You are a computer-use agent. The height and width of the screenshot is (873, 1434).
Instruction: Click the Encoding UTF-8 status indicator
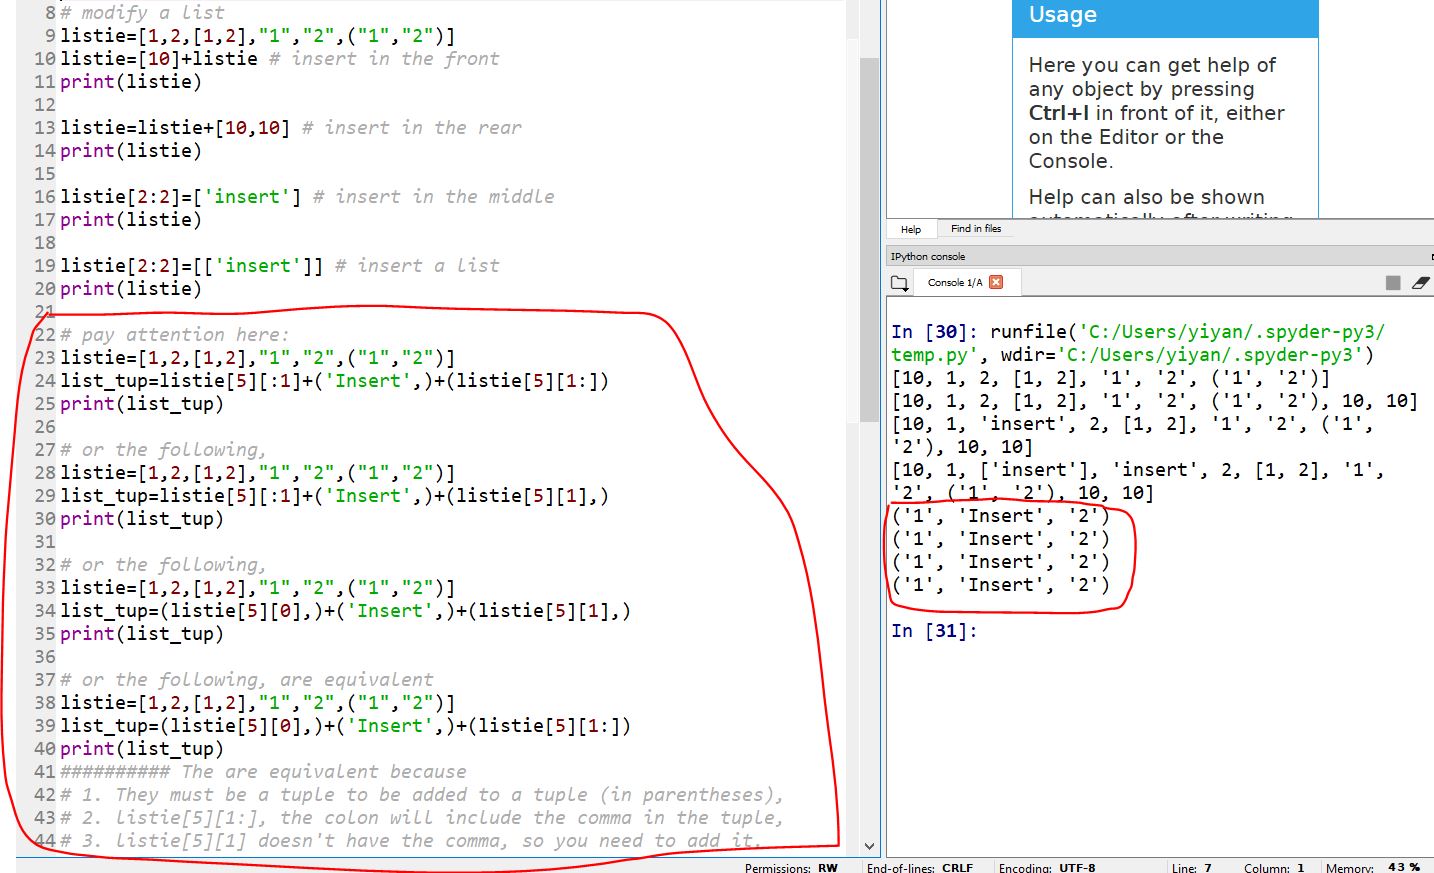point(1046,867)
